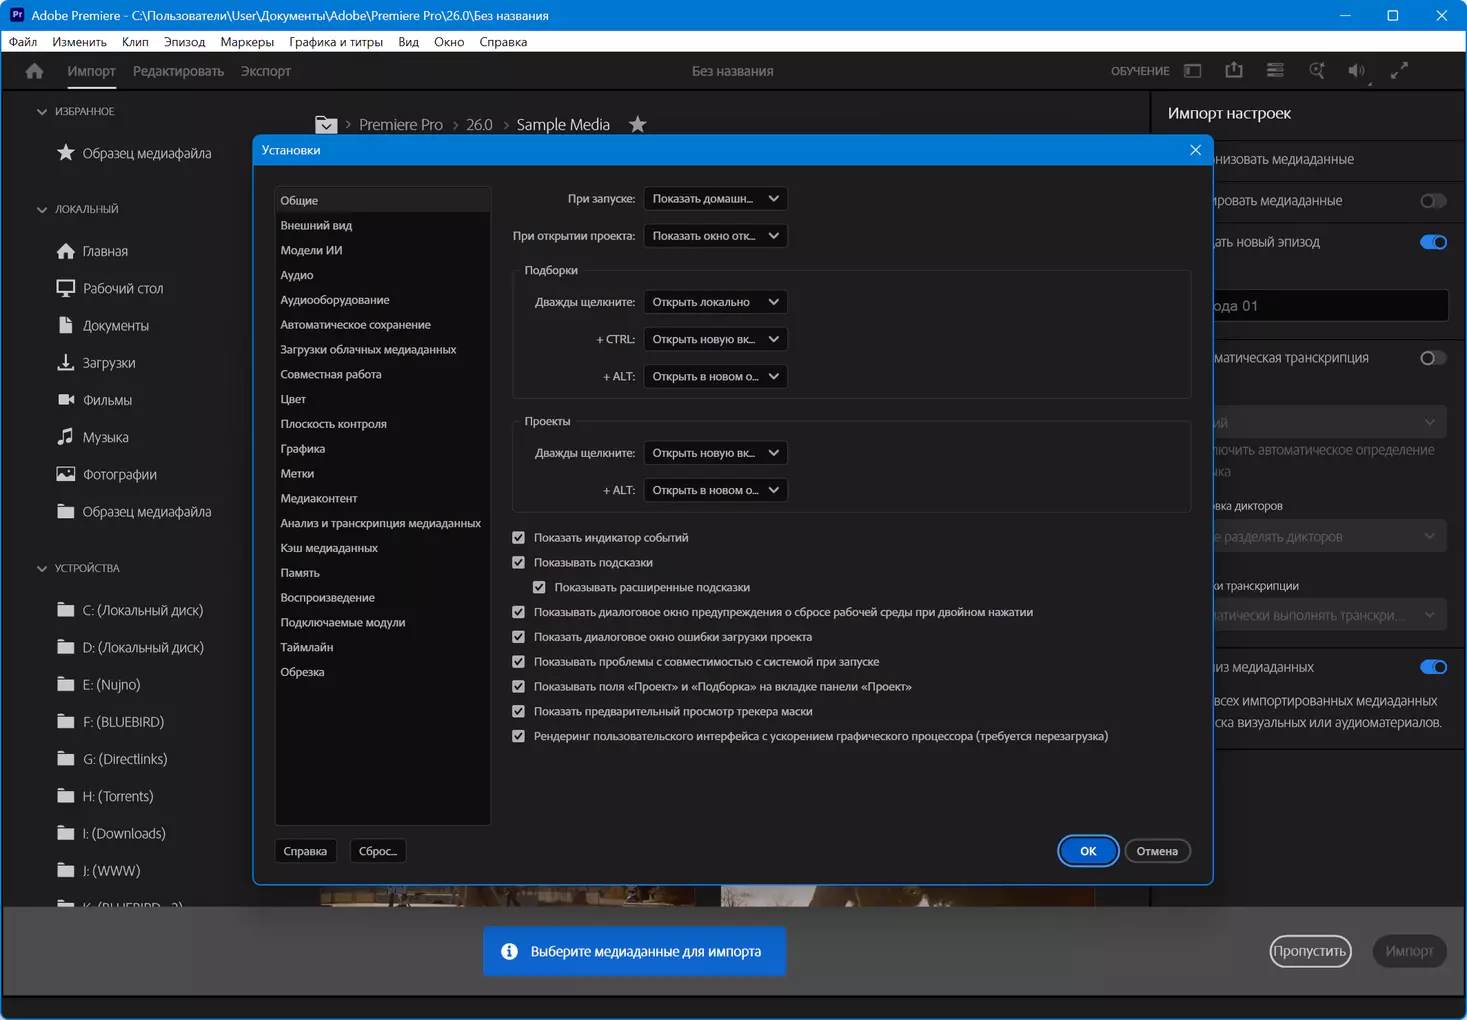Uncheck Показать индикатор событий checkbox
Screen dimensions: 1467x1020
pyautogui.click(x=518, y=538)
